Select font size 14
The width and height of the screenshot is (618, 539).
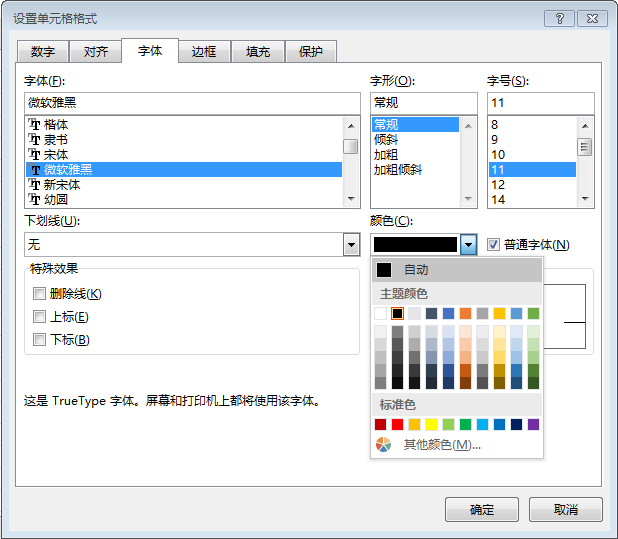coord(532,199)
